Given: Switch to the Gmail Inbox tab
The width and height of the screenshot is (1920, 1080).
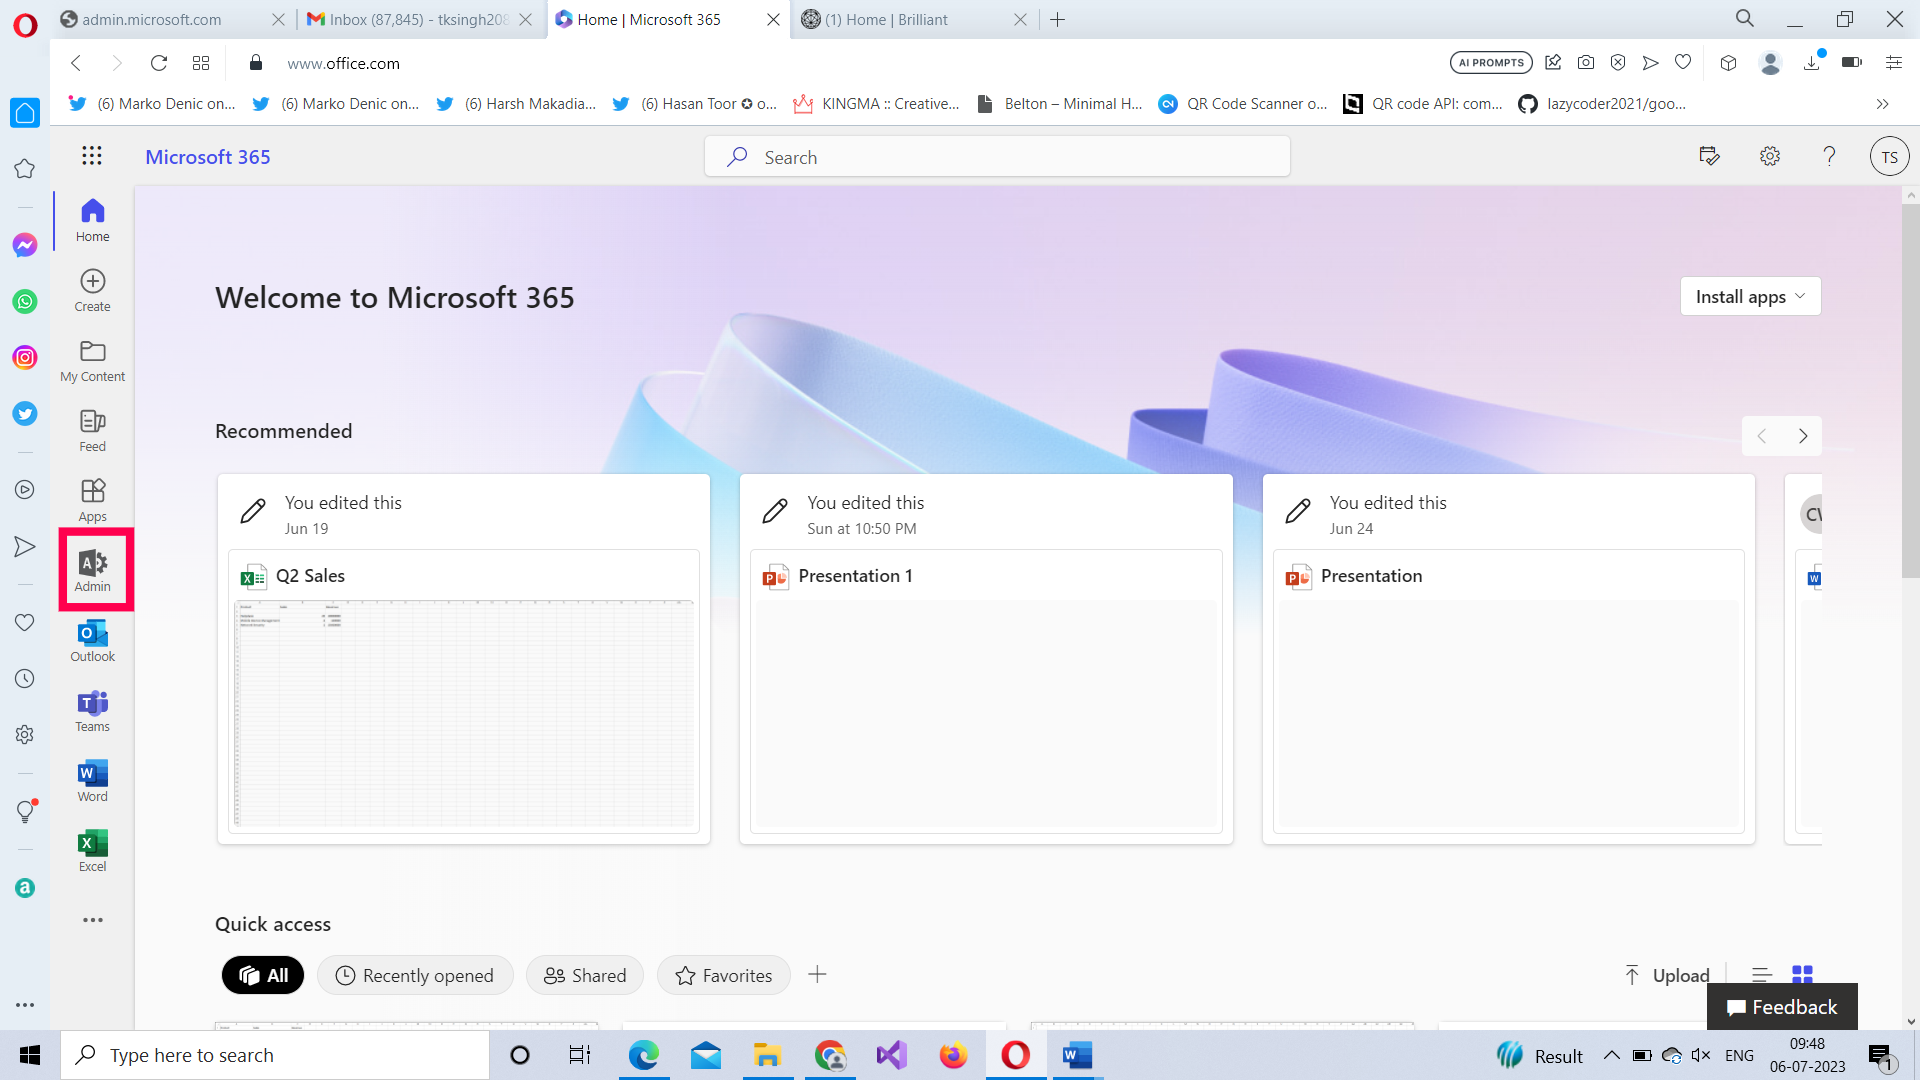Looking at the screenshot, I should pos(420,19).
